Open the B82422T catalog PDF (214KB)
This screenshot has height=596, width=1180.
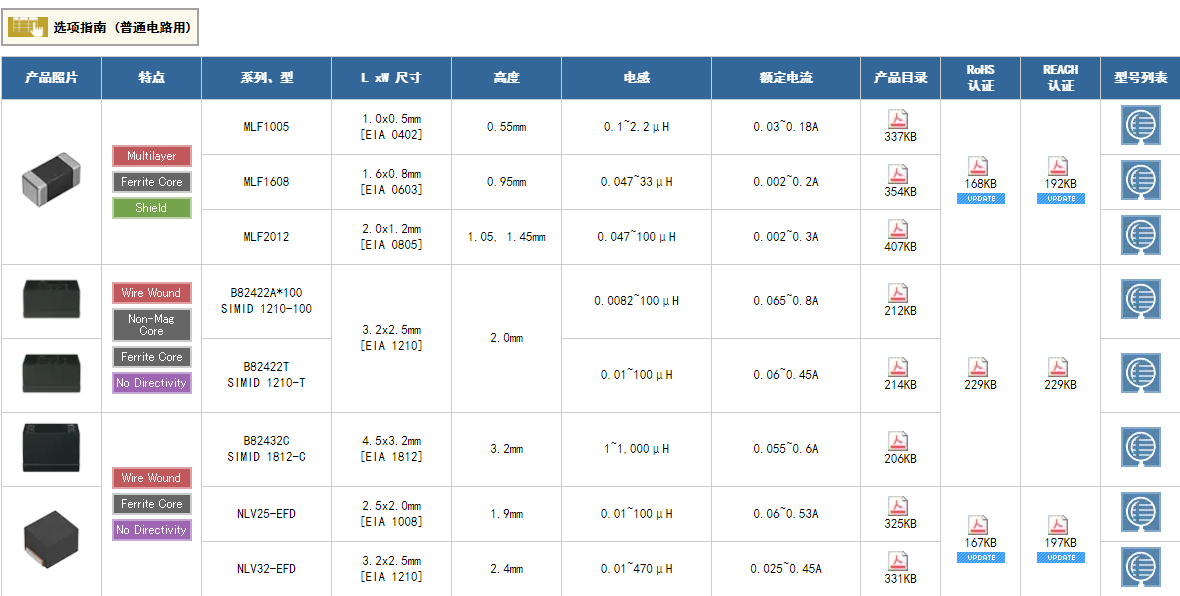coord(899,368)
